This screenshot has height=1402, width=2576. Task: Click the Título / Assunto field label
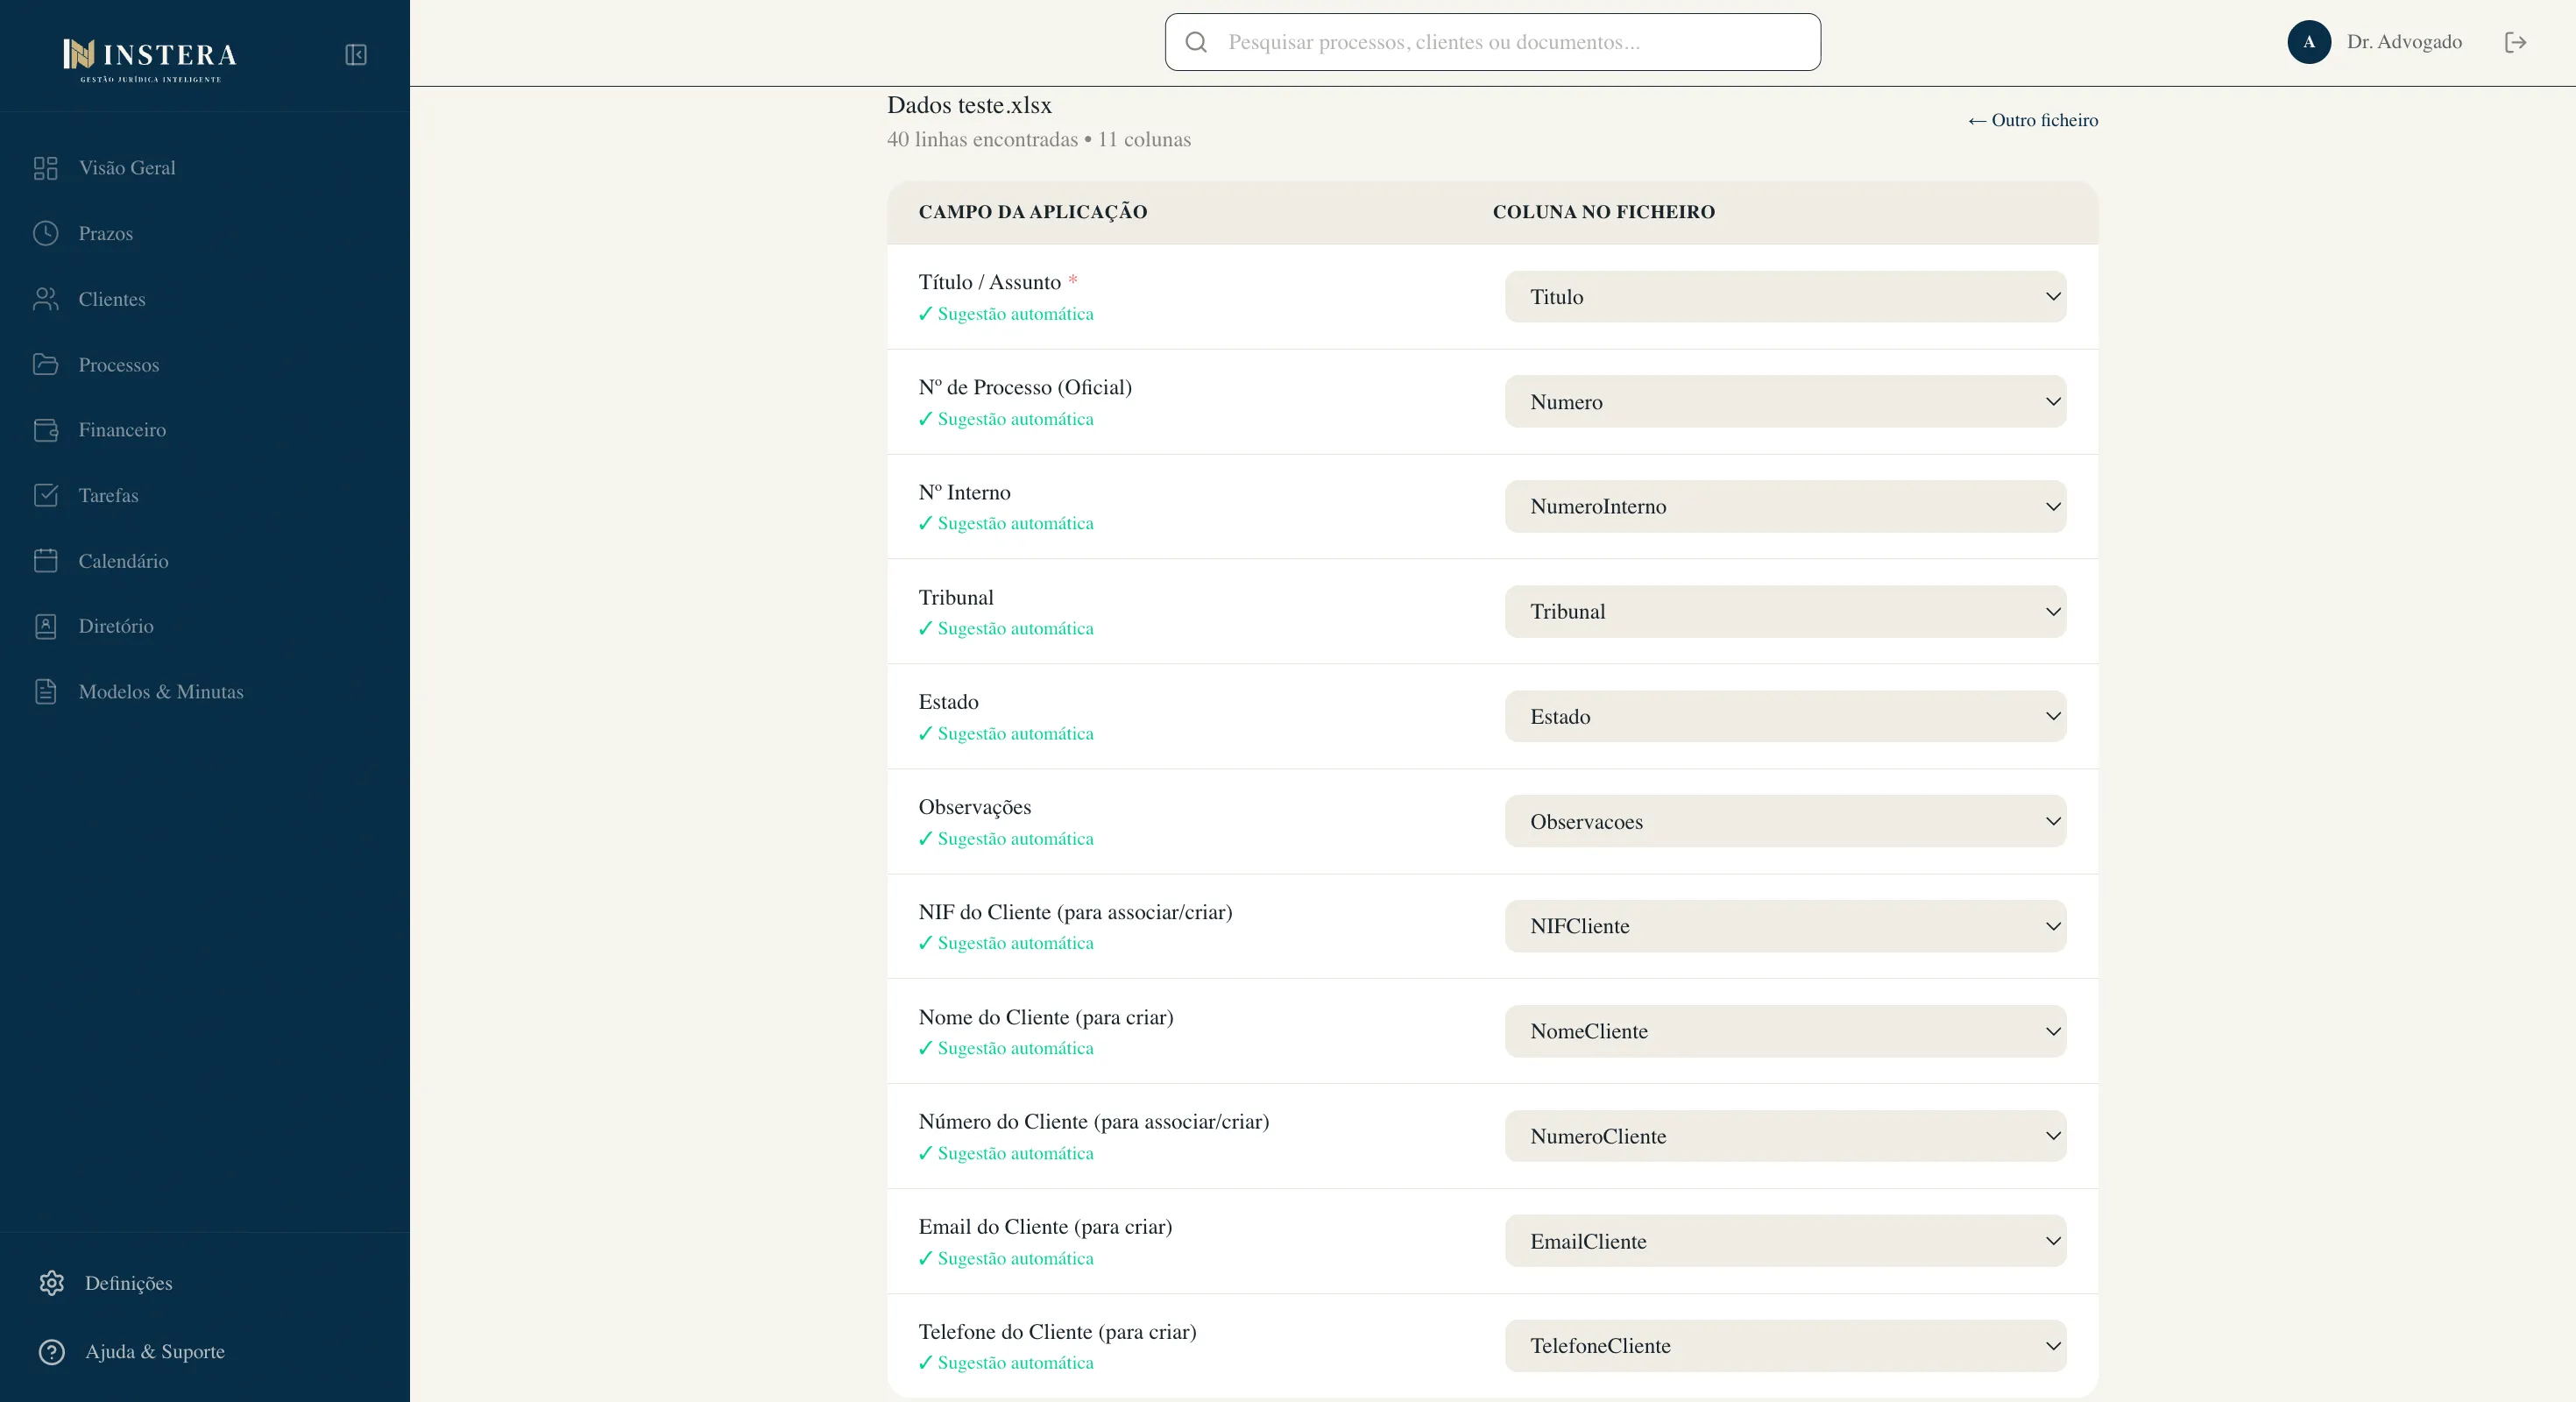pos(990,282)
